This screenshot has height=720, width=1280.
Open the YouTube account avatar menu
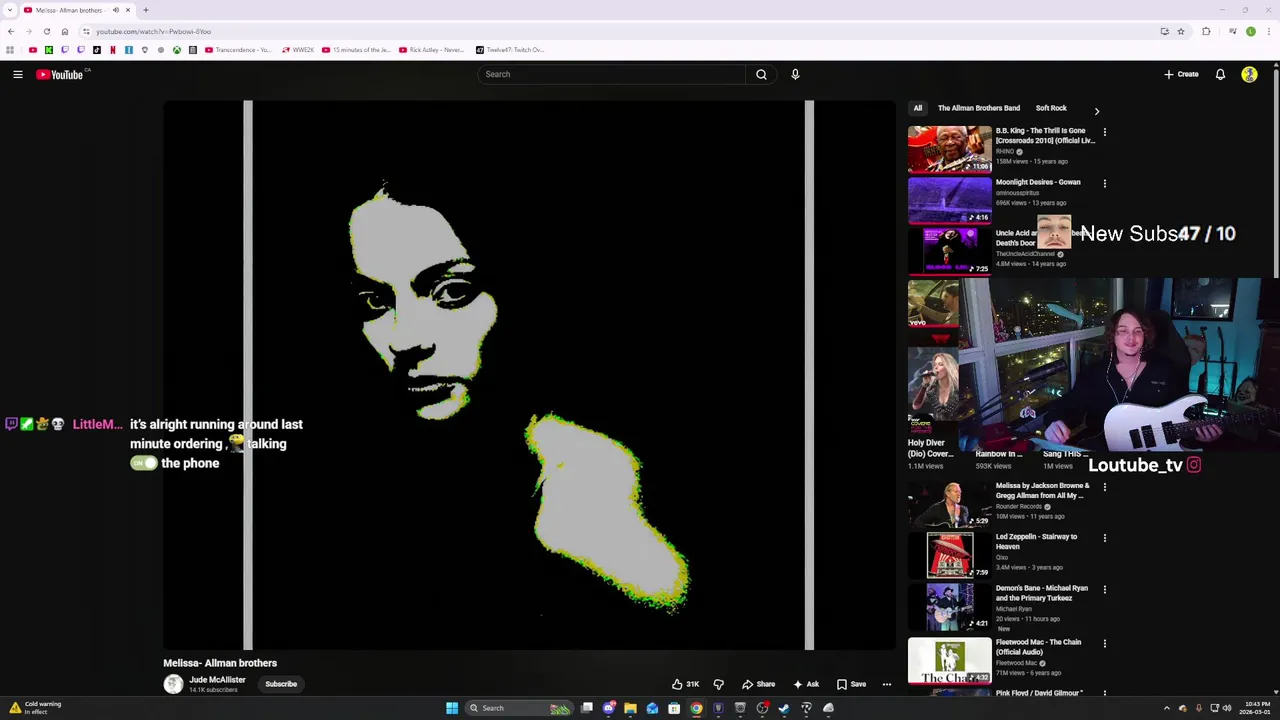pos(1249,74)
